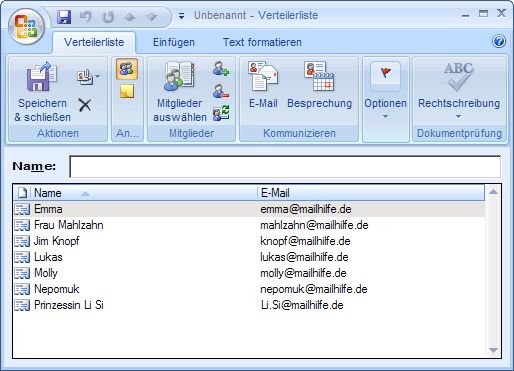Click contact card icon beside Nepomuk
This screenshot has width=514, height=371.
[x=22, y=289]
